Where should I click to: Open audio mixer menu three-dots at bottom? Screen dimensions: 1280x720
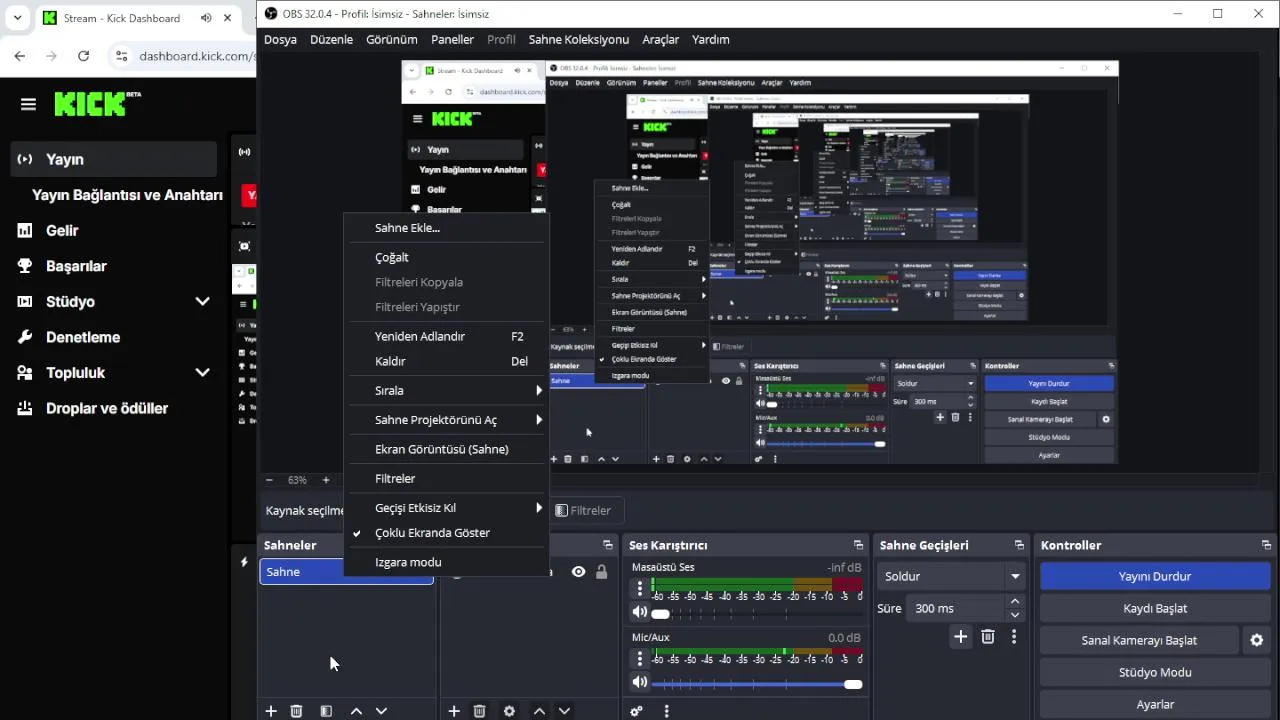[666, 711]
